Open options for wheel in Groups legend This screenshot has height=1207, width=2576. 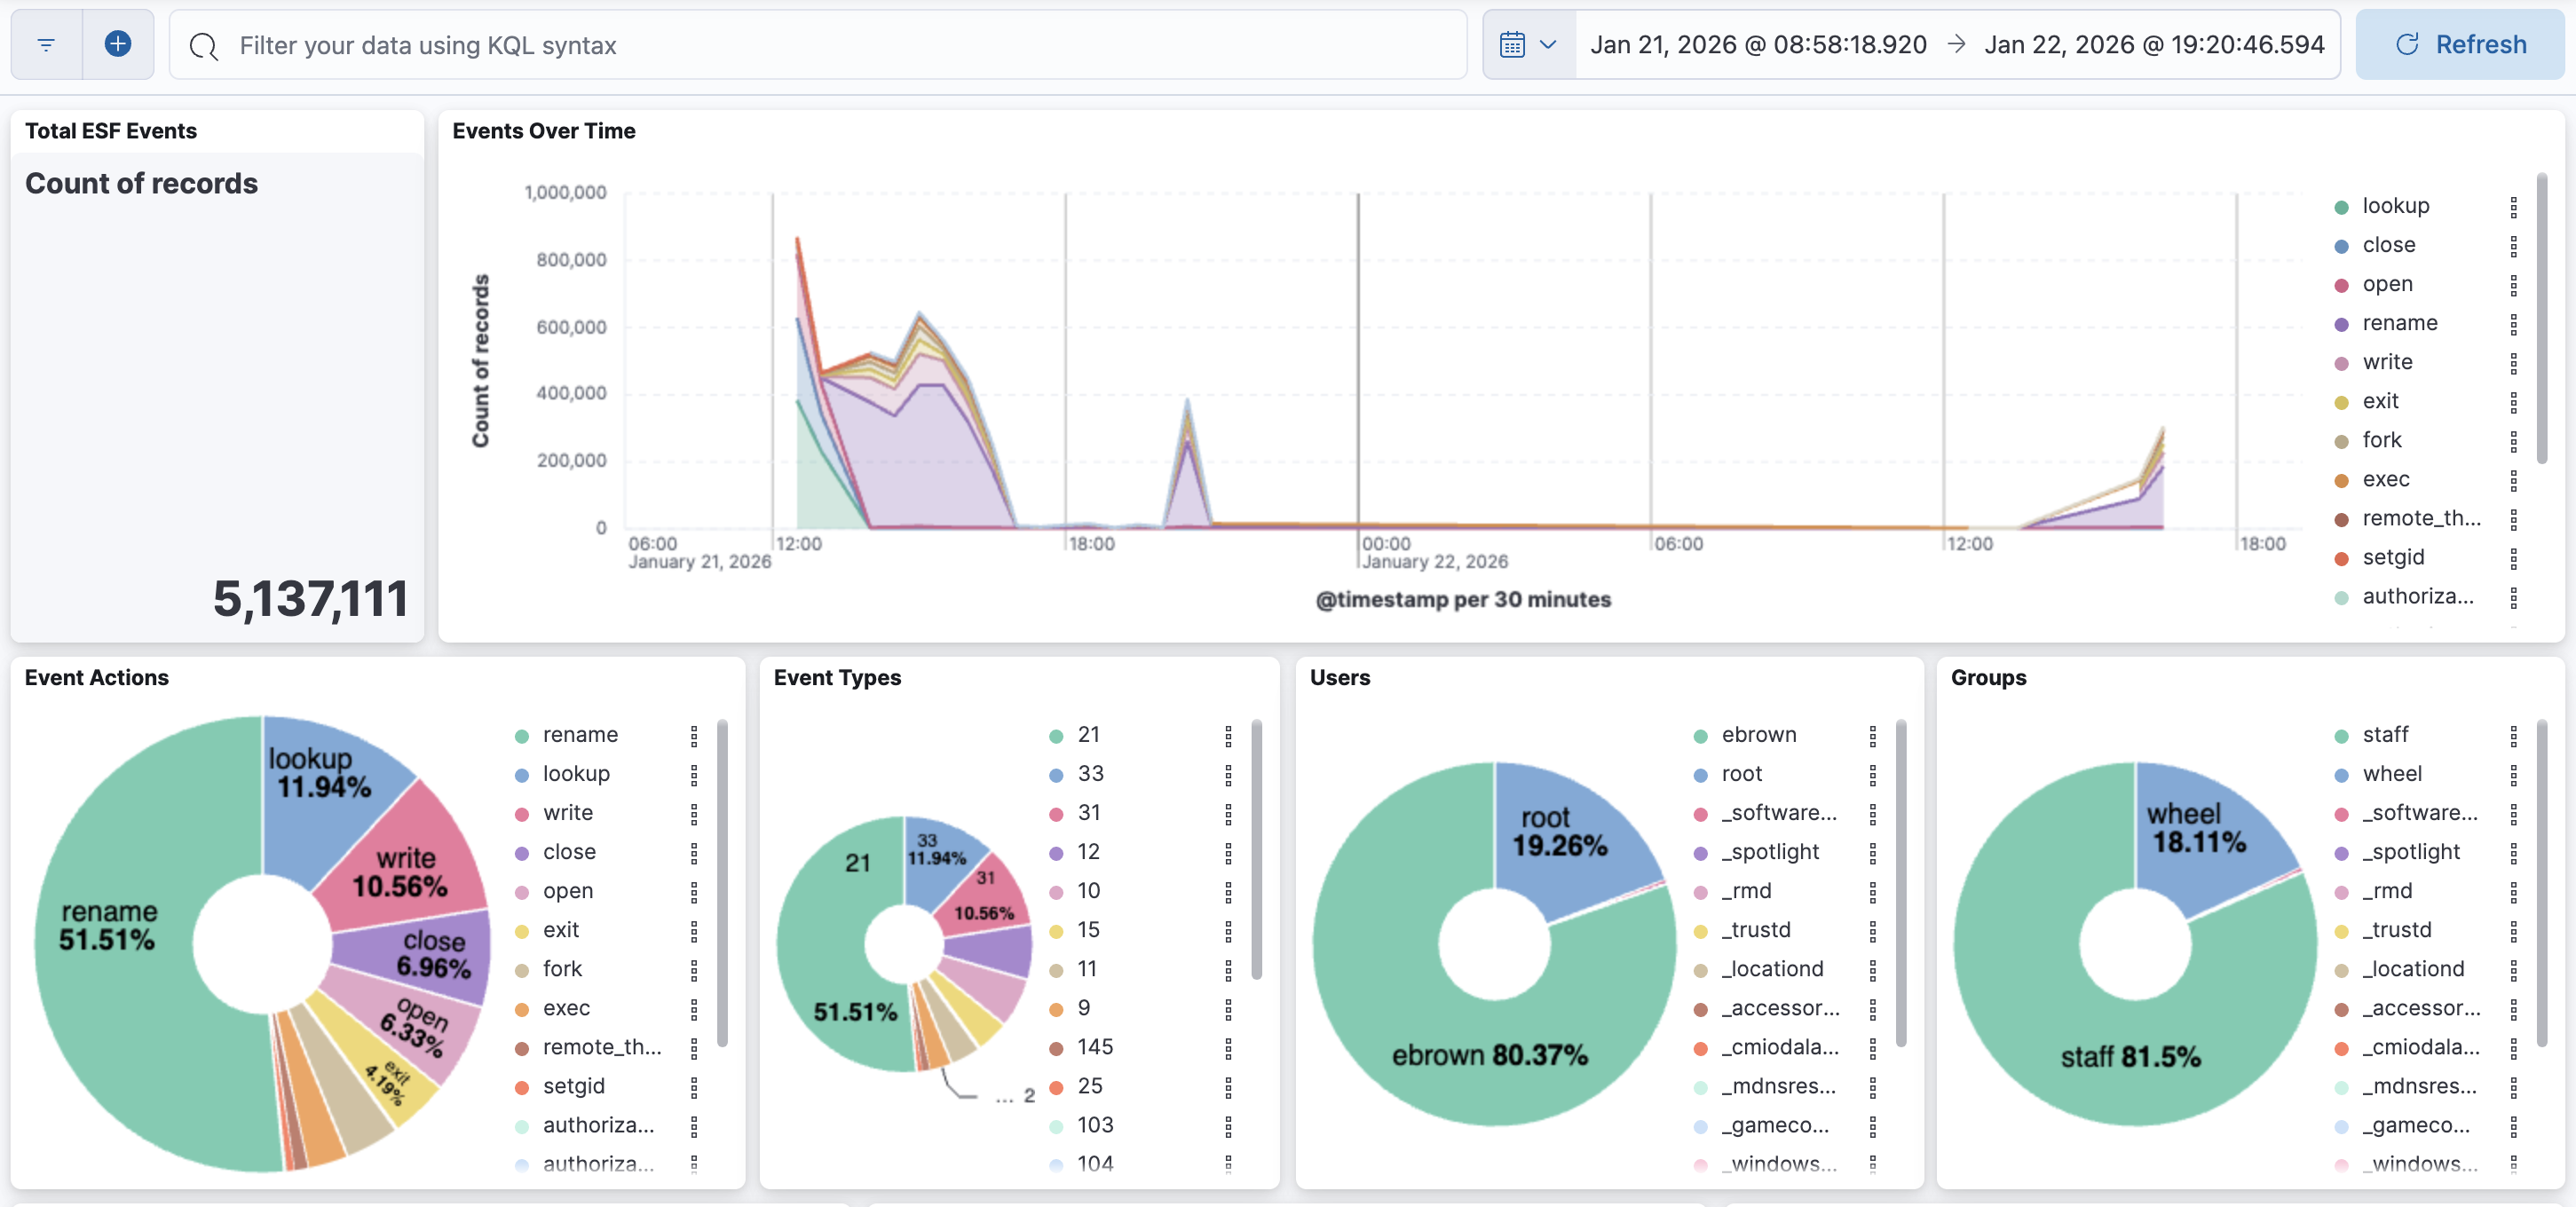point(2513,775)
